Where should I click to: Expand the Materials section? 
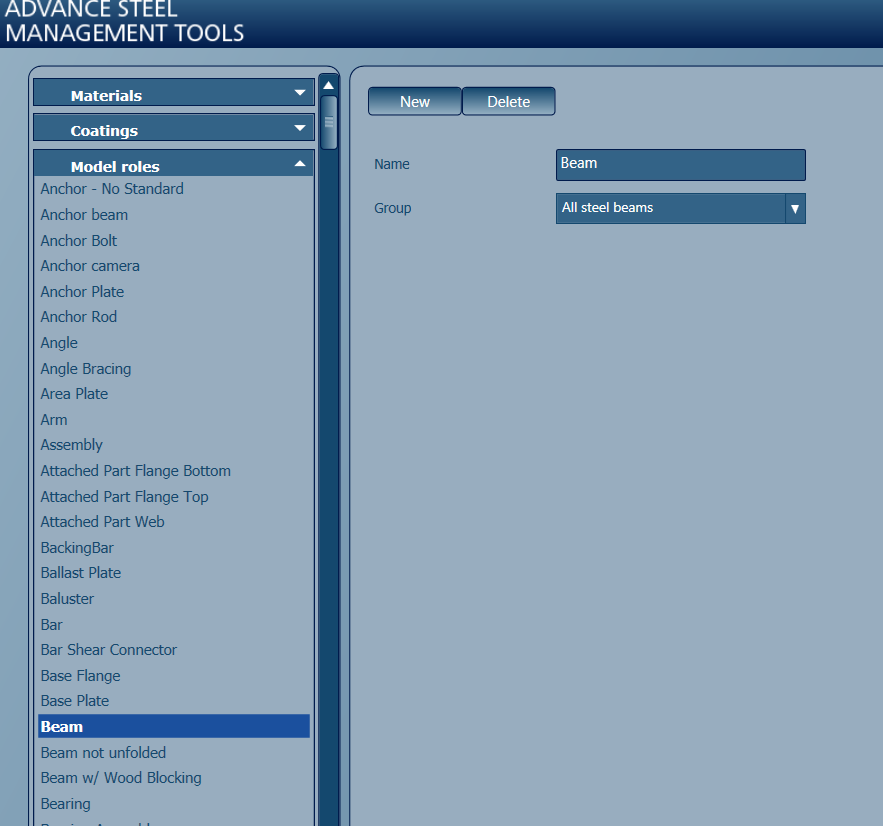(173, 94)
